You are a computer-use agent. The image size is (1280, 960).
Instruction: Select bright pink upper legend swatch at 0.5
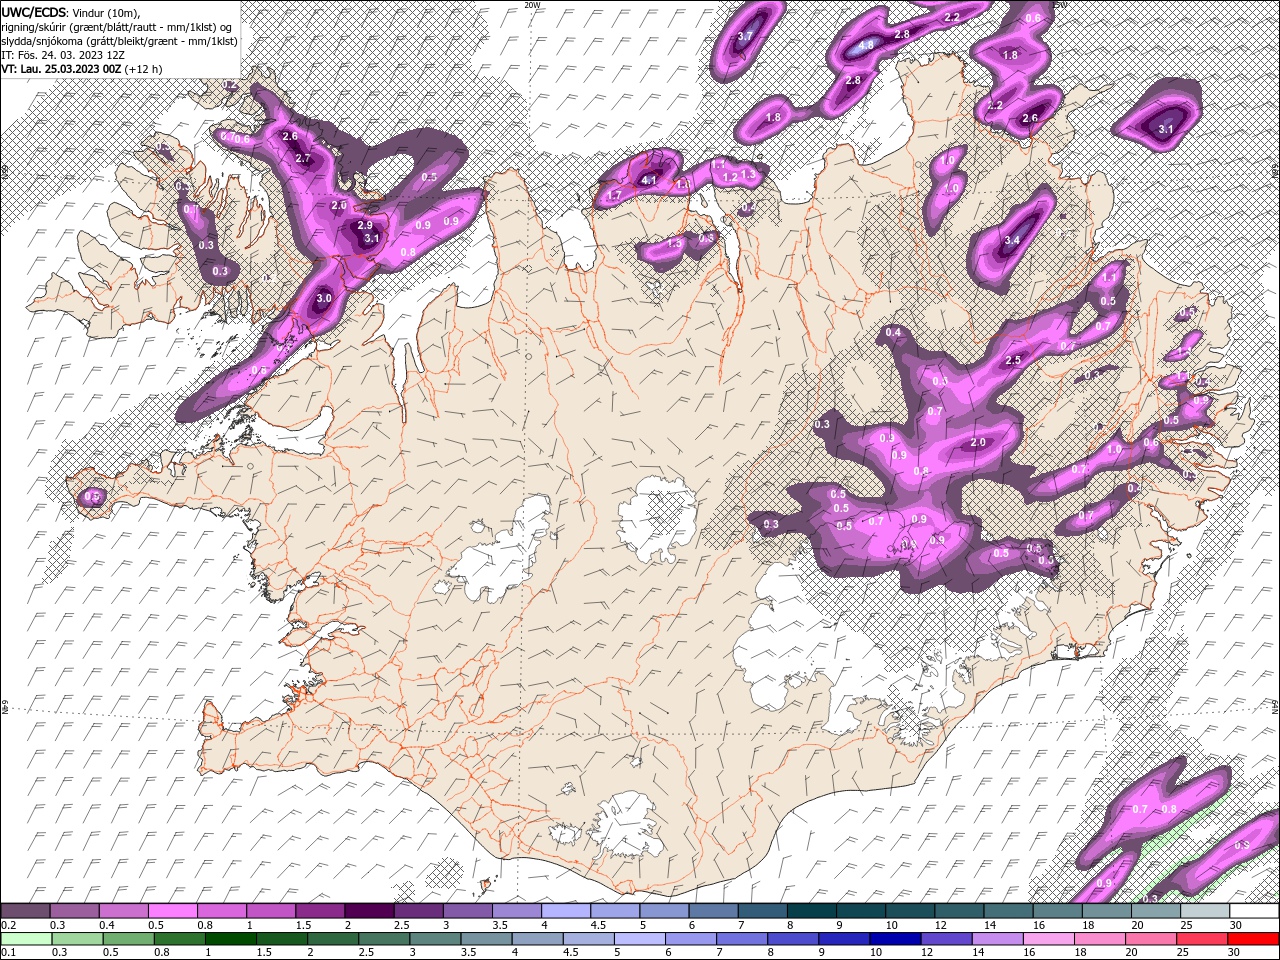[x=172, y=911]
